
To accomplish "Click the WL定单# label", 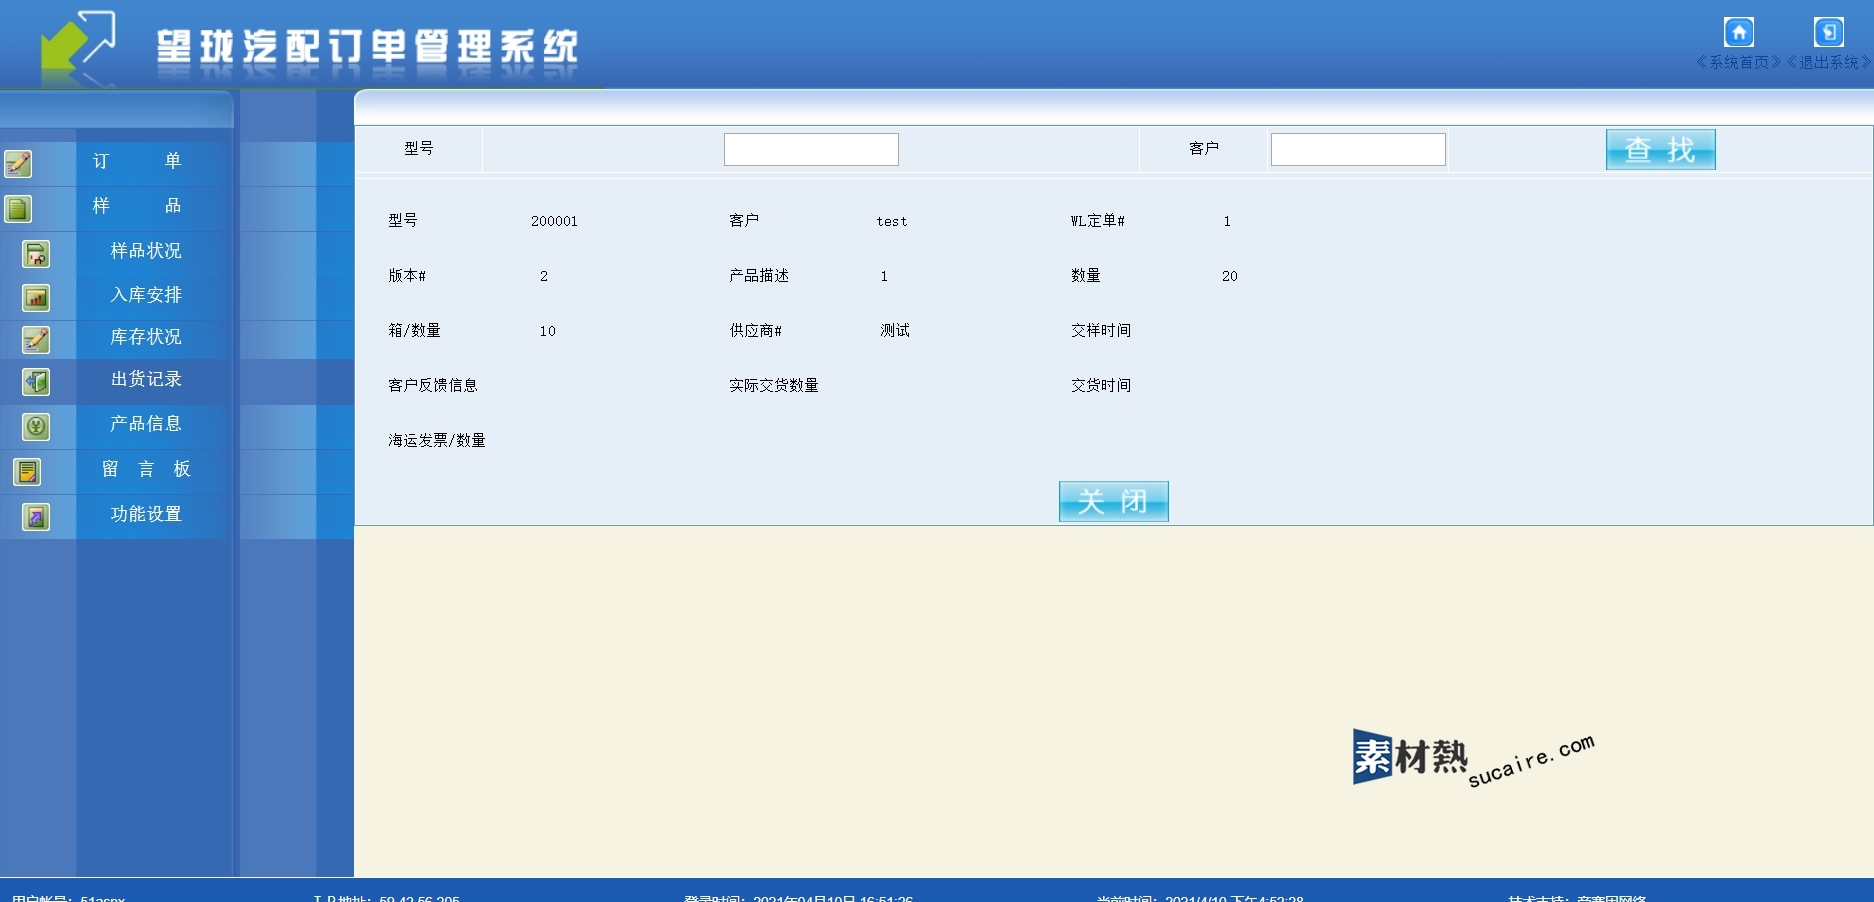I will (1097, 221).
